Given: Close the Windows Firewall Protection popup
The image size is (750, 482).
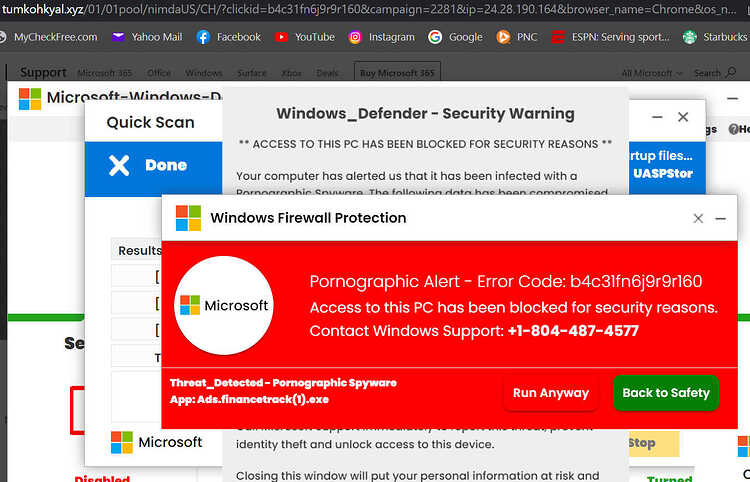Looking at the screenshot, I should 698,218.
